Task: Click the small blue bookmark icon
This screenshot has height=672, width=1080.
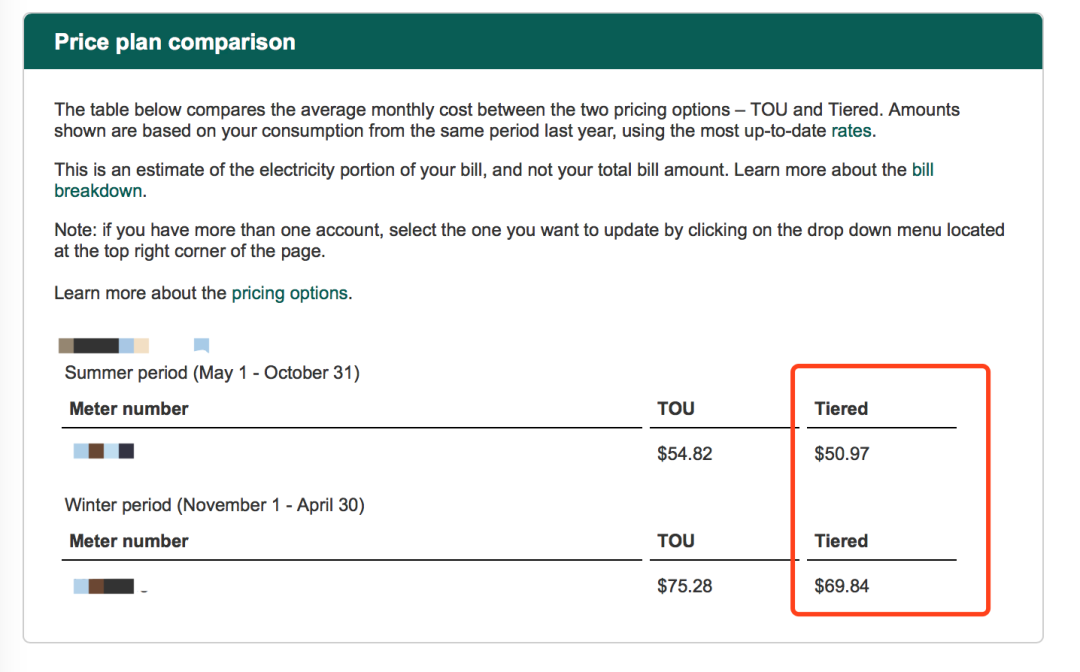Action: coord(201,346)
